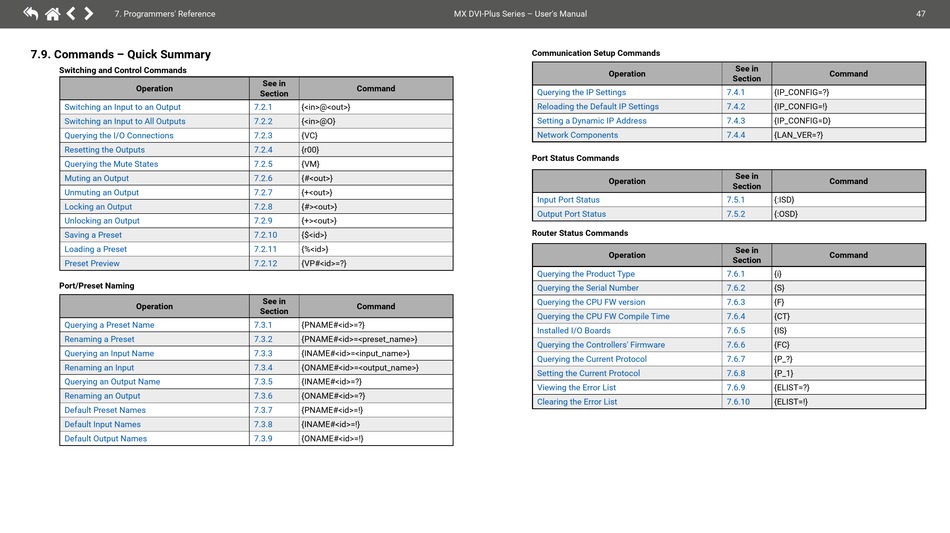Open 'Querying the IP Settings' link

pos(581,92)
